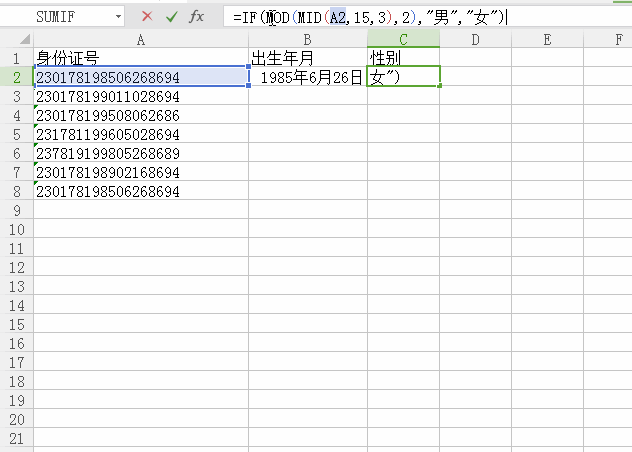Select column F header

tap(608, 40)
